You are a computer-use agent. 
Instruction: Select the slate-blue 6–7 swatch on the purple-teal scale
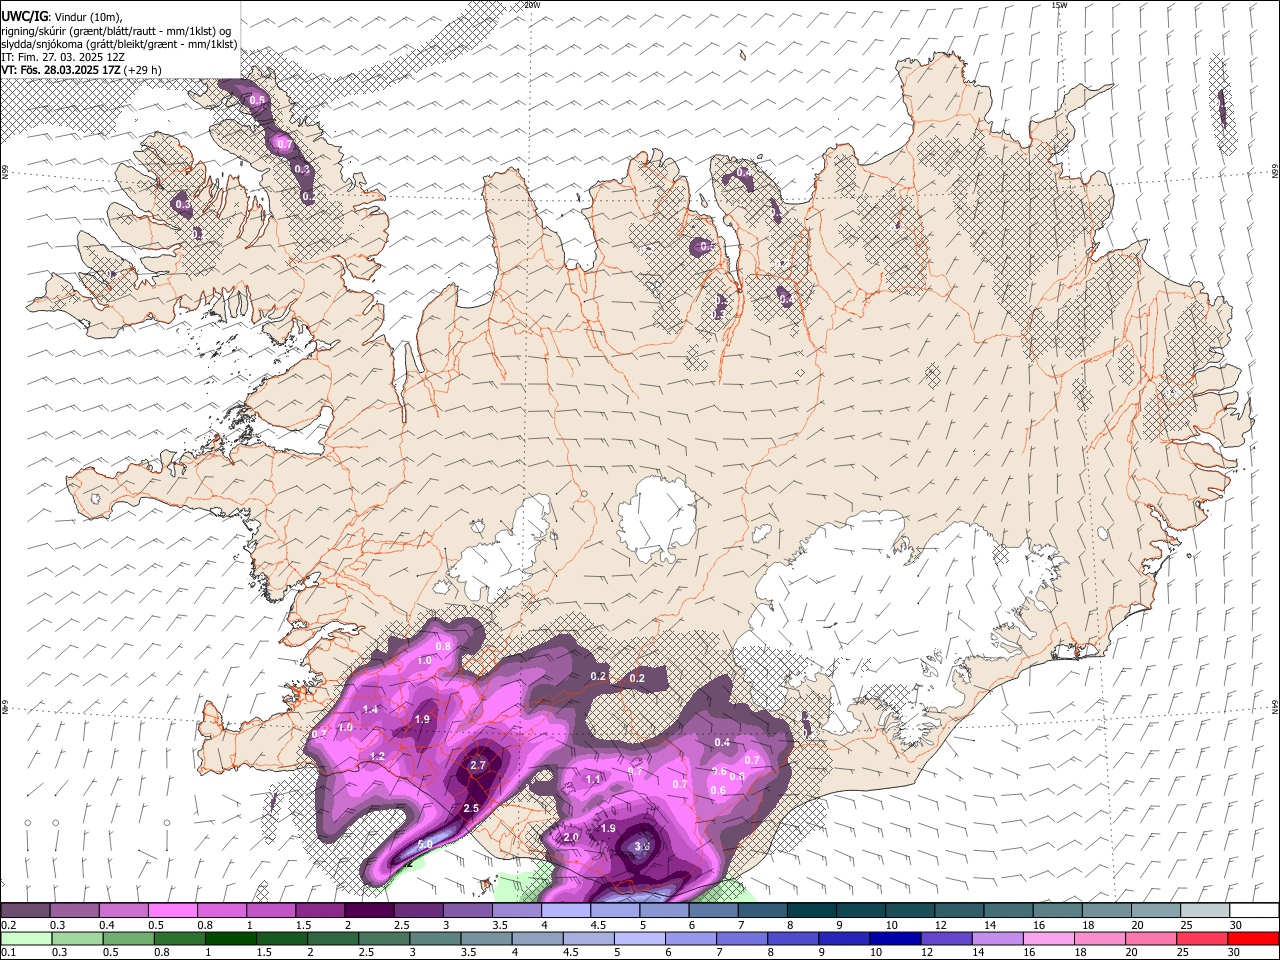coord(714,910)
